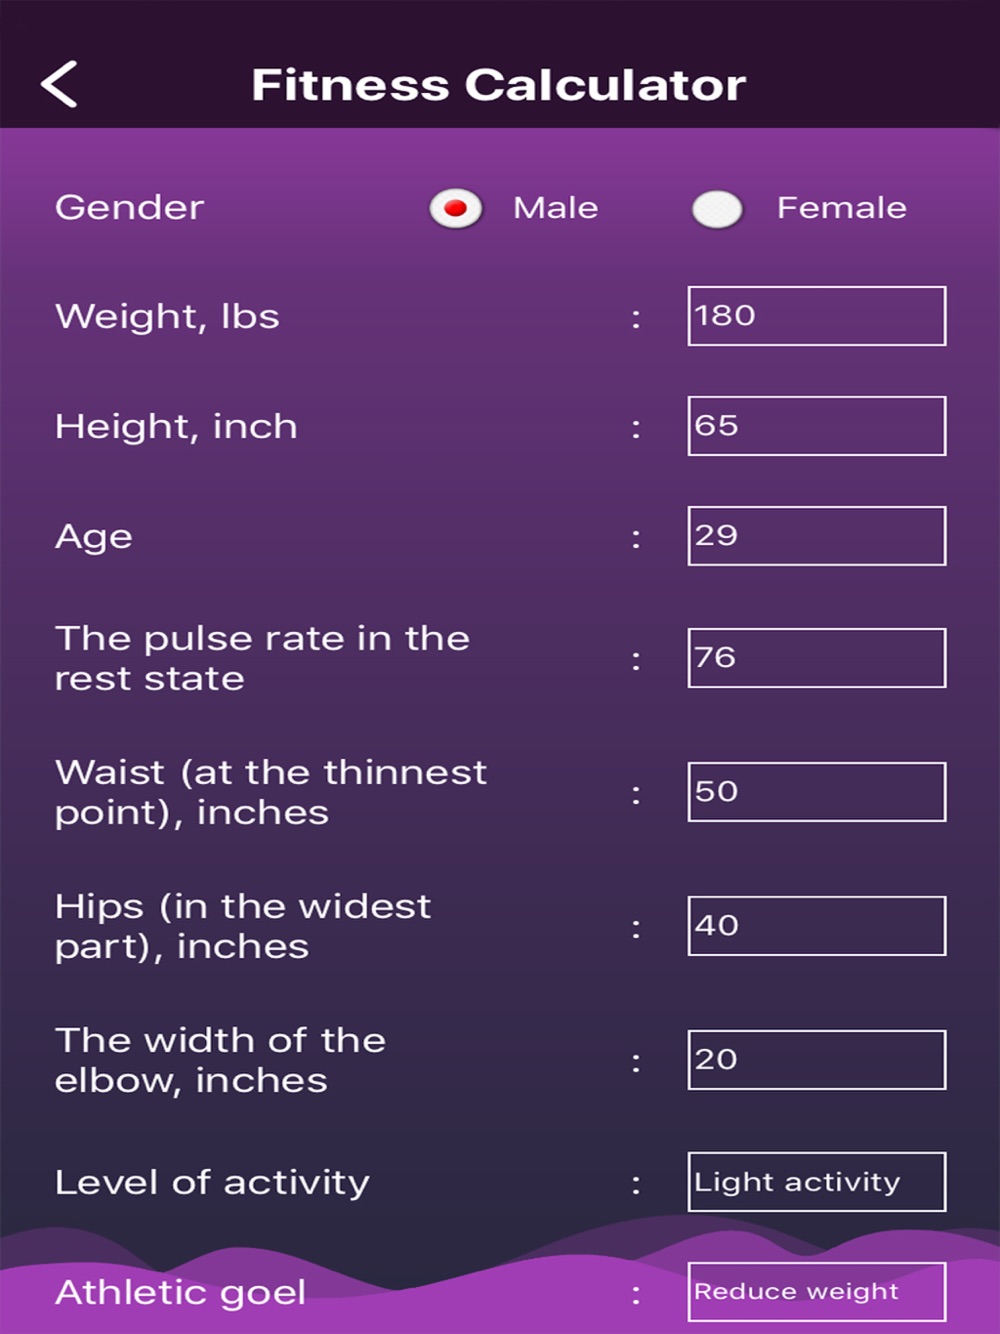Select the Female radio button
The width and height of the screenshot is (1000, 1334).
[x=717, y=209]
